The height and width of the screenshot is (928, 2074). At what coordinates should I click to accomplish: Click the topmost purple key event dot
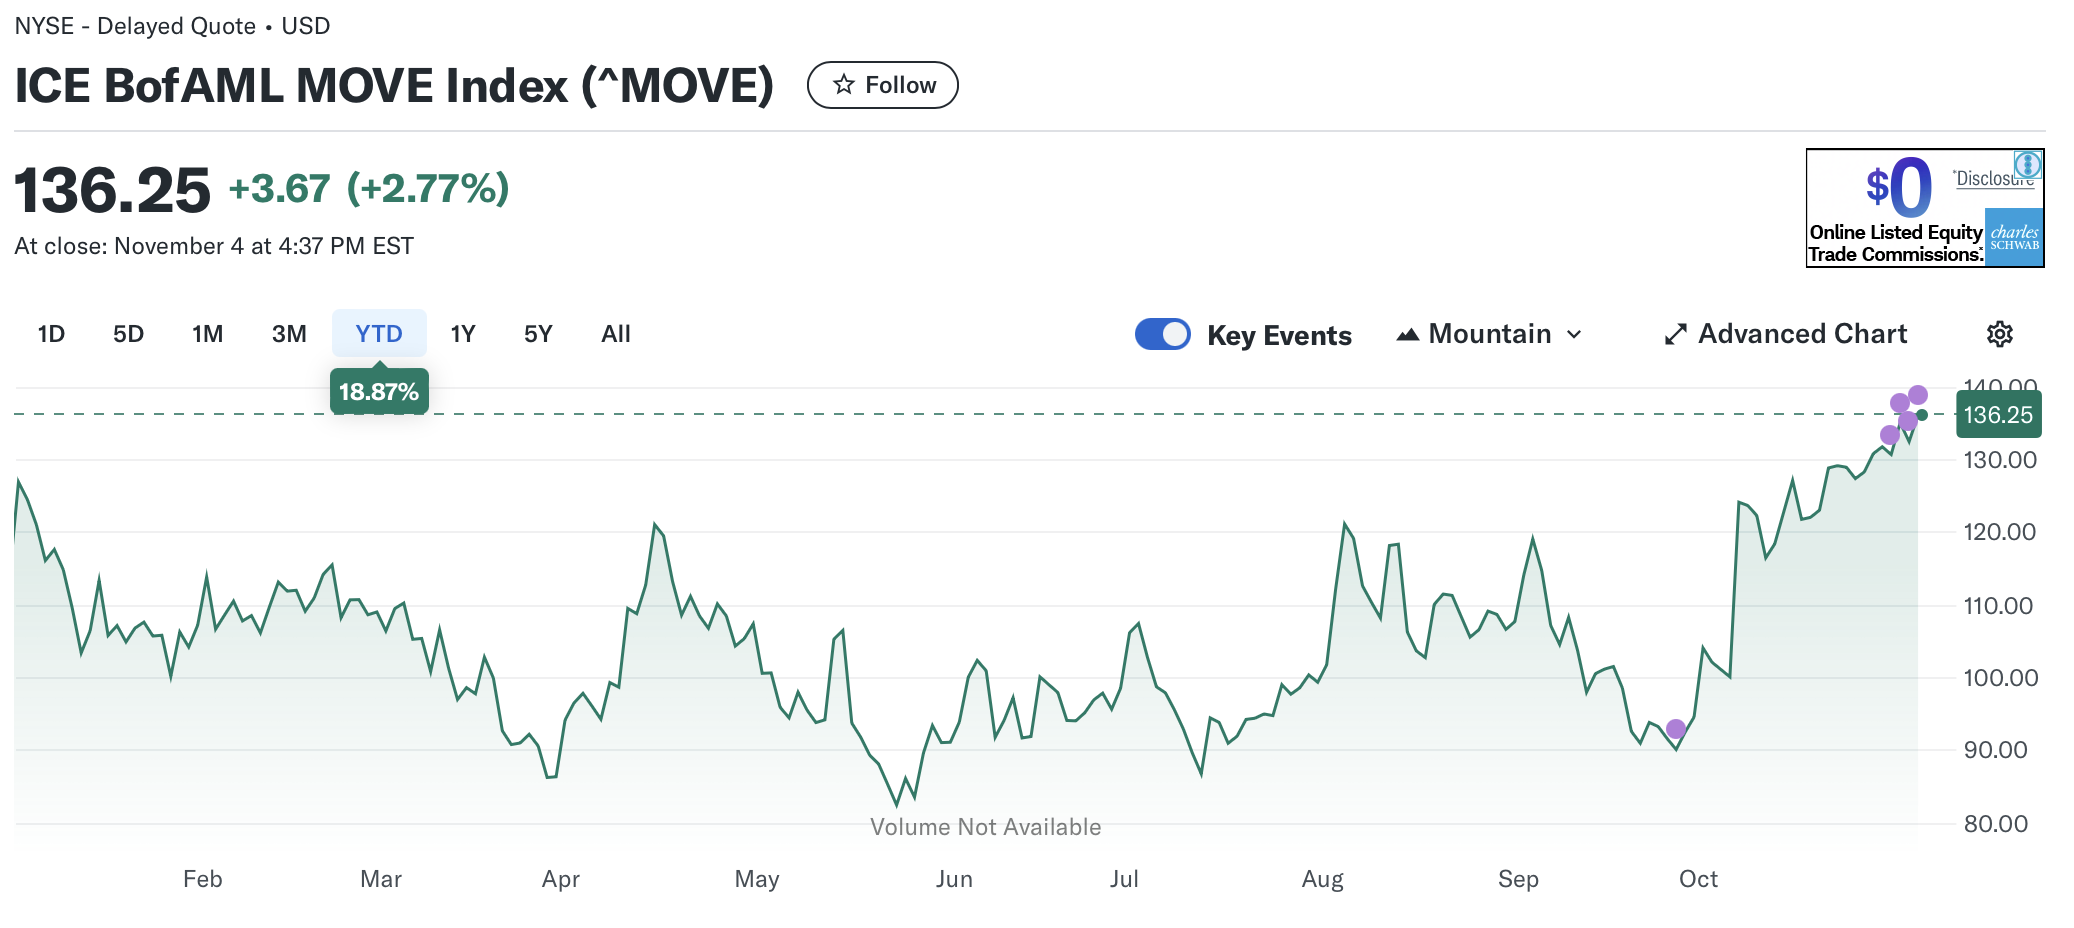[1917, 395]
